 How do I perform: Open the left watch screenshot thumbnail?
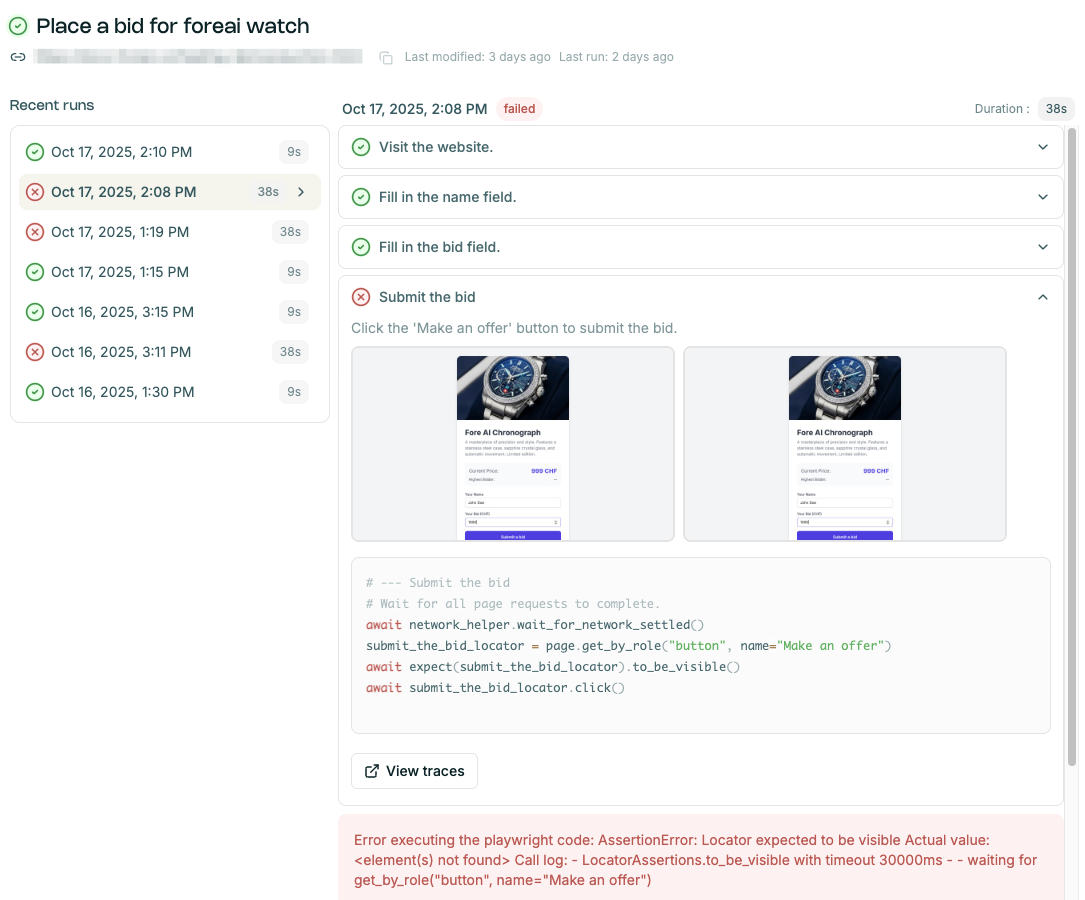click(x=513, y=444)
